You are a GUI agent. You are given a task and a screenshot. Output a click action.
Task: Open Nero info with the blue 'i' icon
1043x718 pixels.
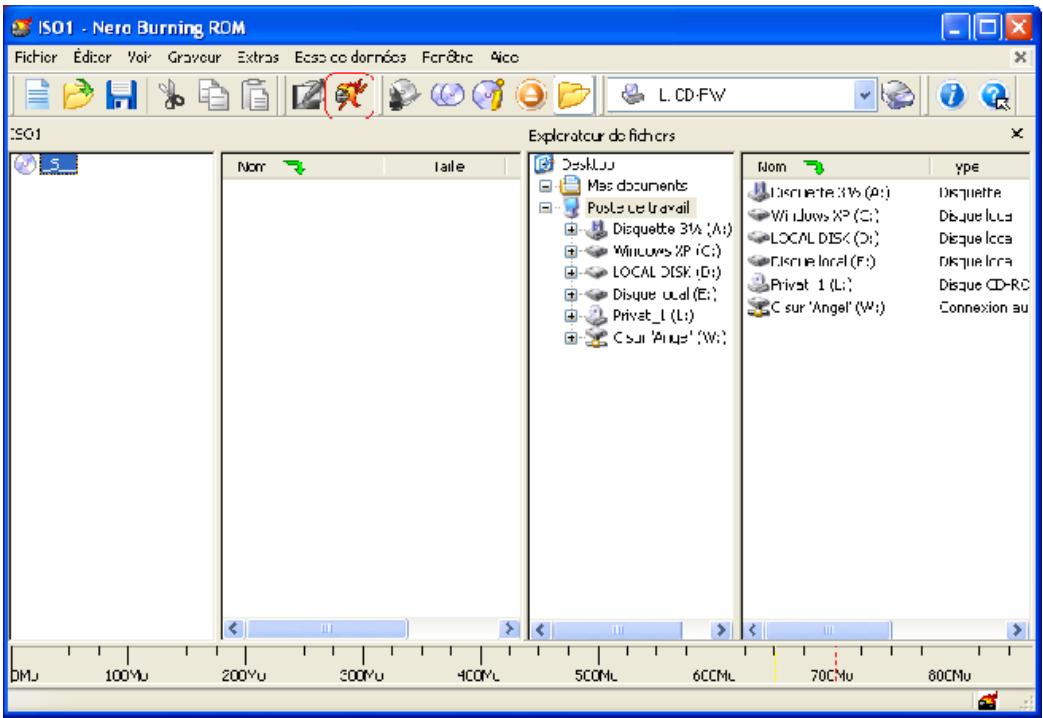952,96
